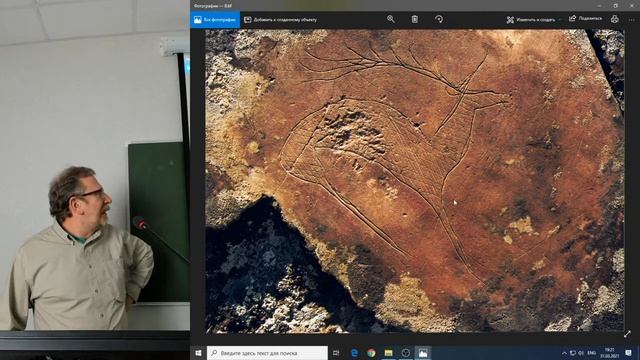
Task: Open 'Все фотографии' (All photos) view
Action: (215, 20)
